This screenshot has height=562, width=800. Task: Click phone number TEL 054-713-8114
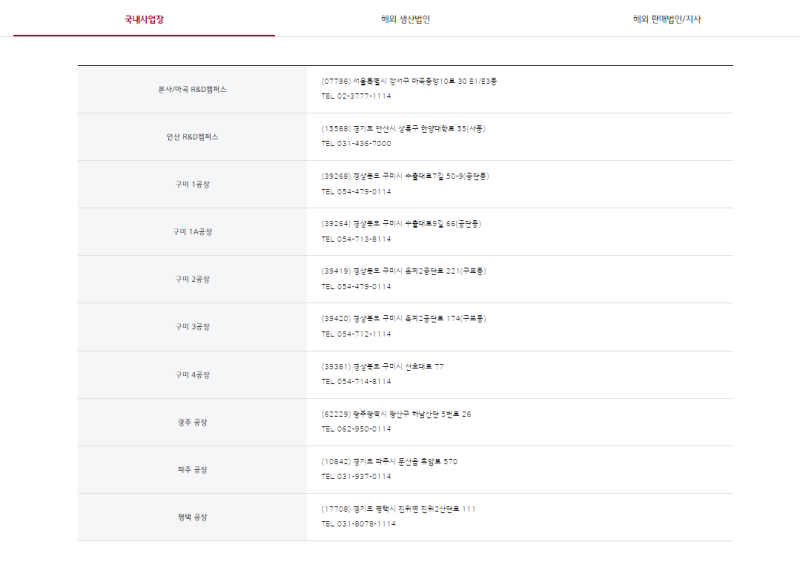356,239
